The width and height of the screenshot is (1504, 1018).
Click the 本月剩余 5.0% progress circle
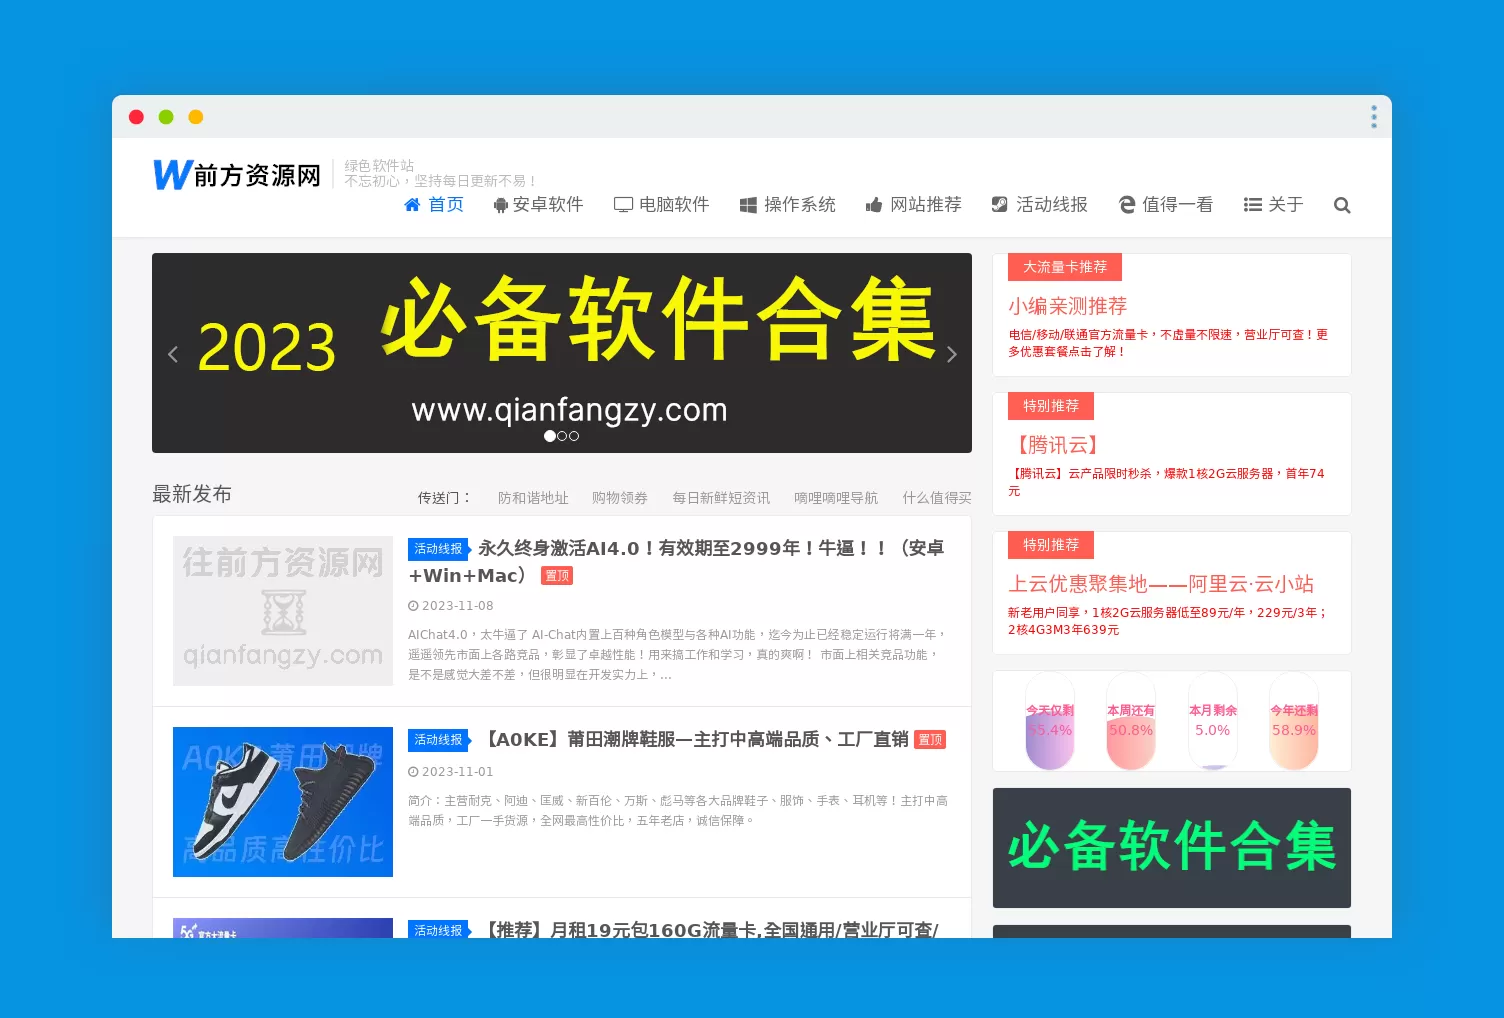pyautogui.click(x=1213, y=720)
